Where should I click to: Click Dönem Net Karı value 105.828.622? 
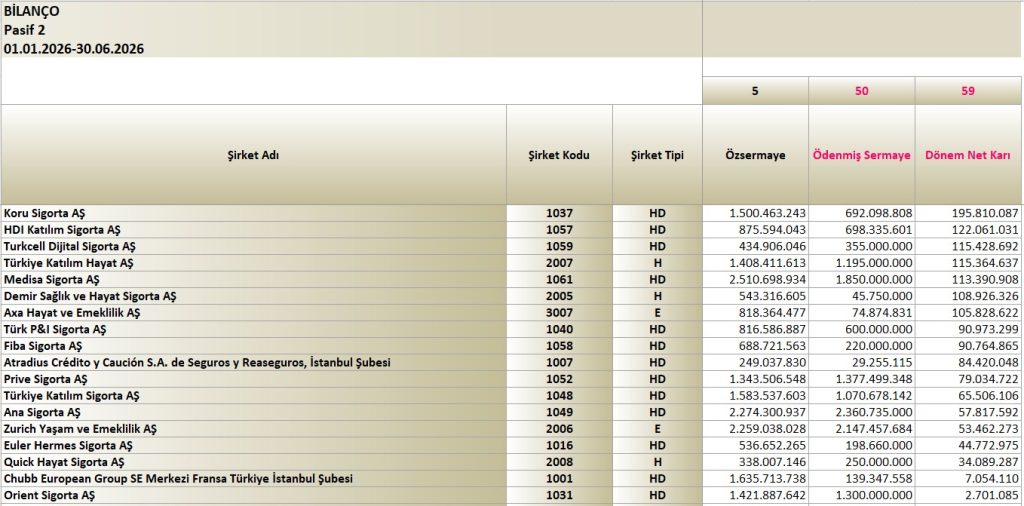(968, 313)
